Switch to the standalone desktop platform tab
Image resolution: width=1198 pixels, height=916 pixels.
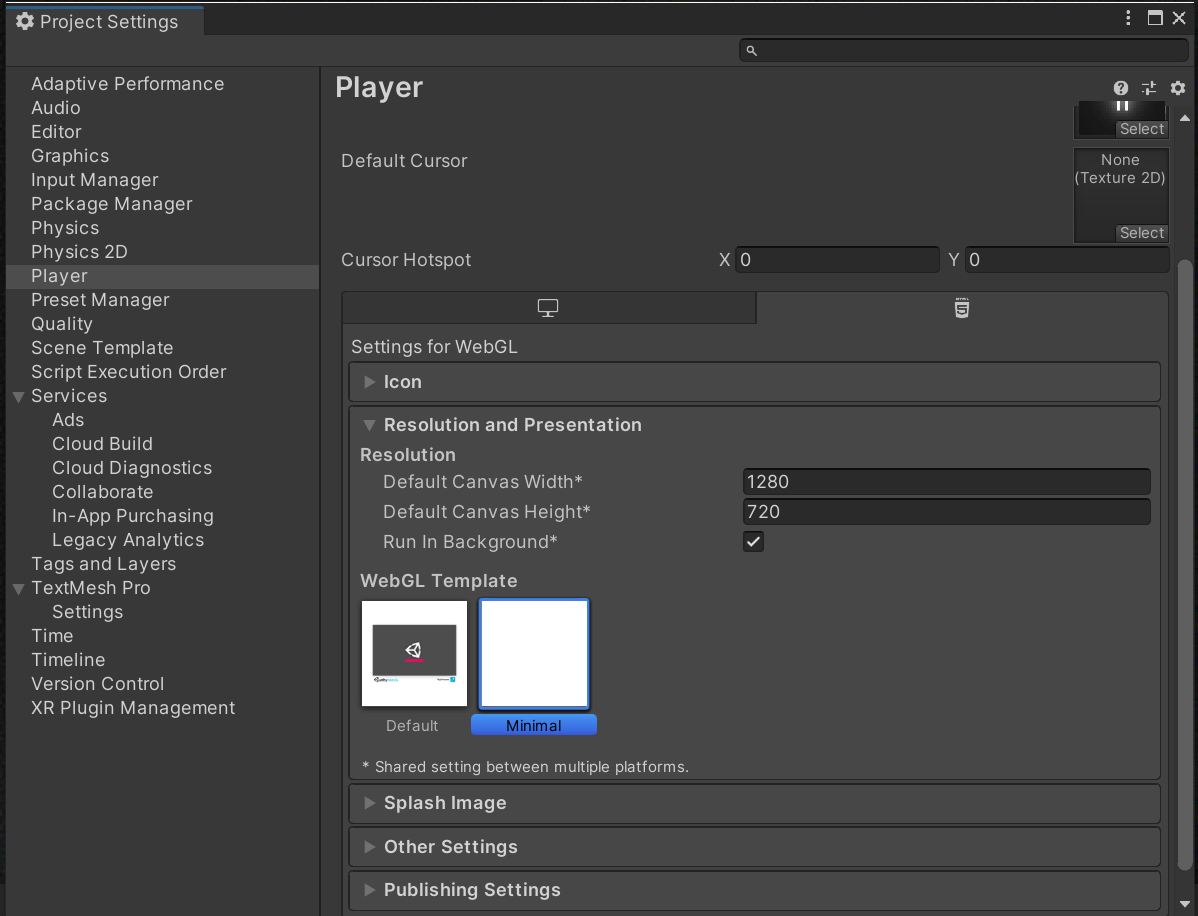[549, 308]
